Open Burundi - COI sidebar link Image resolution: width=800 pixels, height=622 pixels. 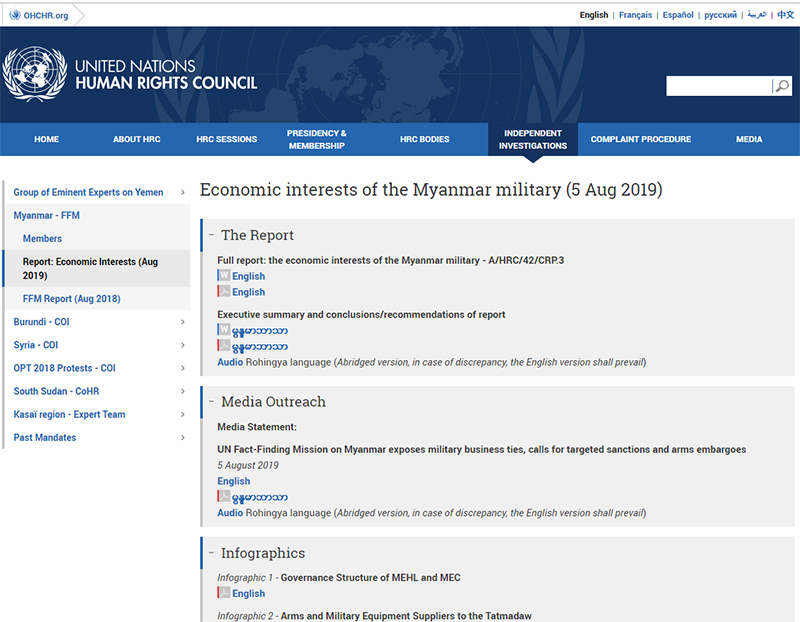coord(41,322)
